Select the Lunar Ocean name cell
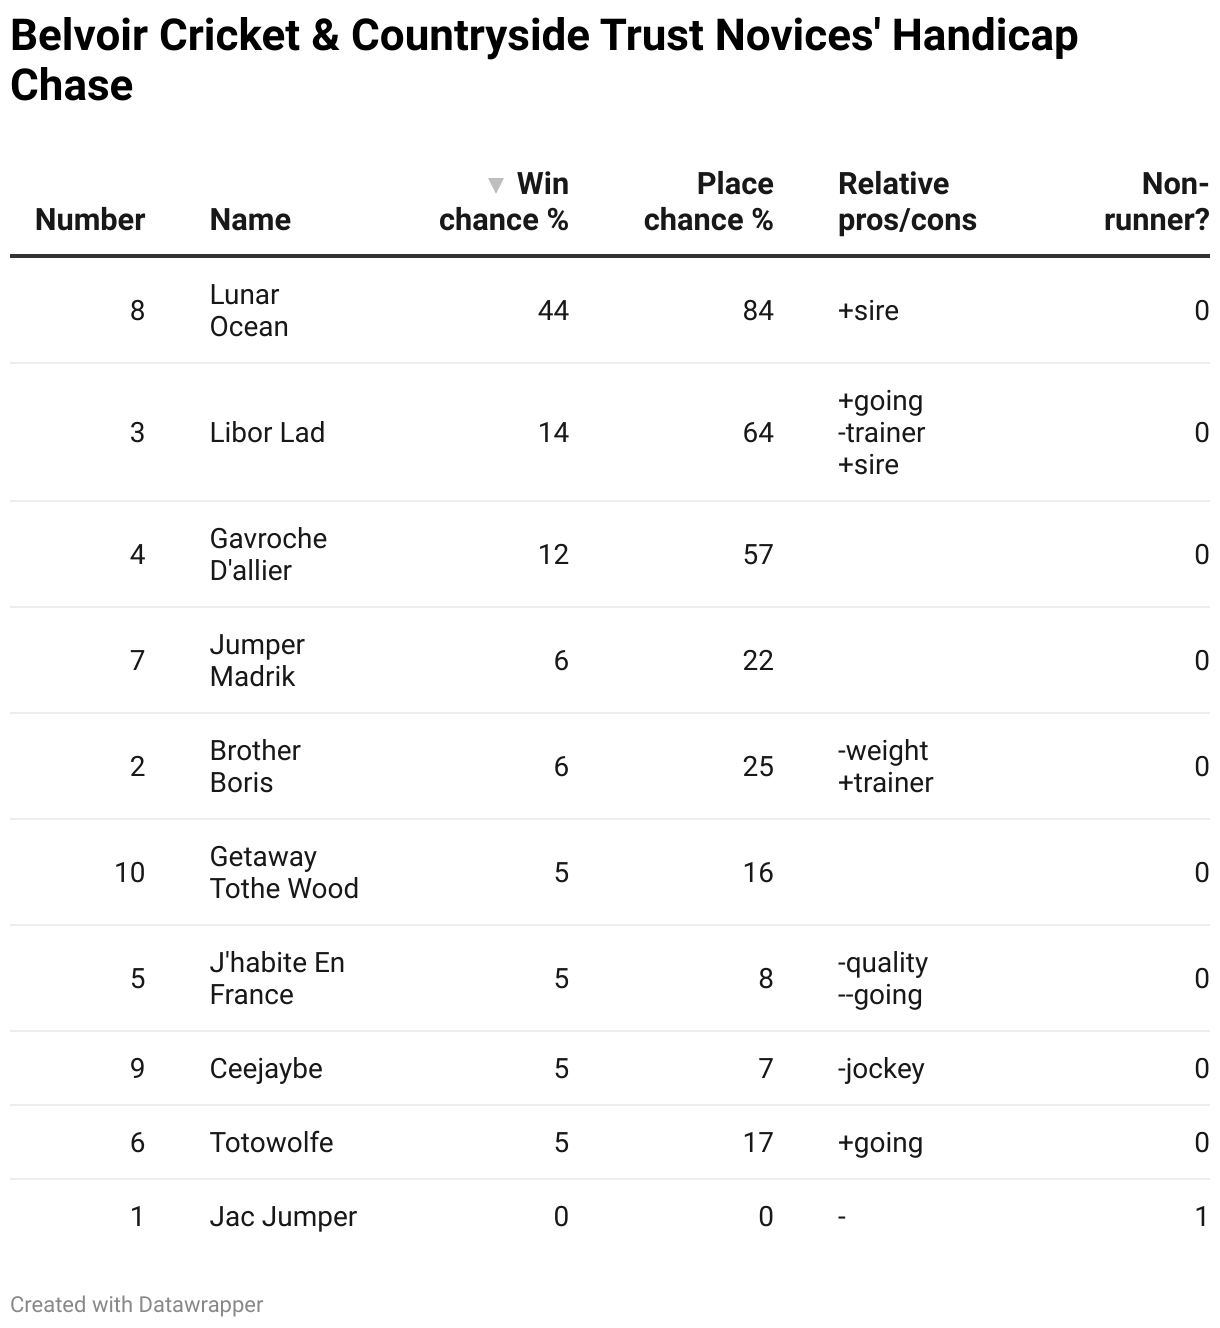This screenshot has width=1220, height=1328. (248, 310)
